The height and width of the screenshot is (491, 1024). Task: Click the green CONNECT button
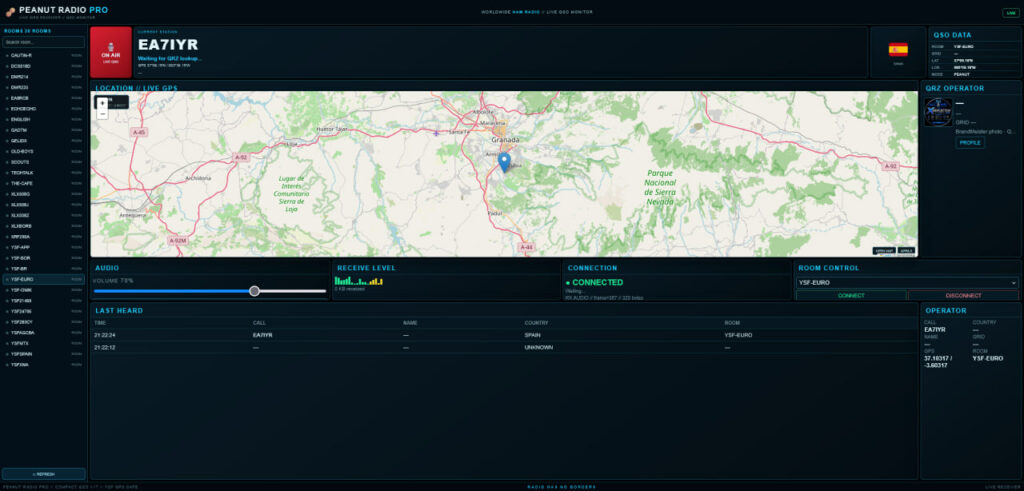(851, 296)
